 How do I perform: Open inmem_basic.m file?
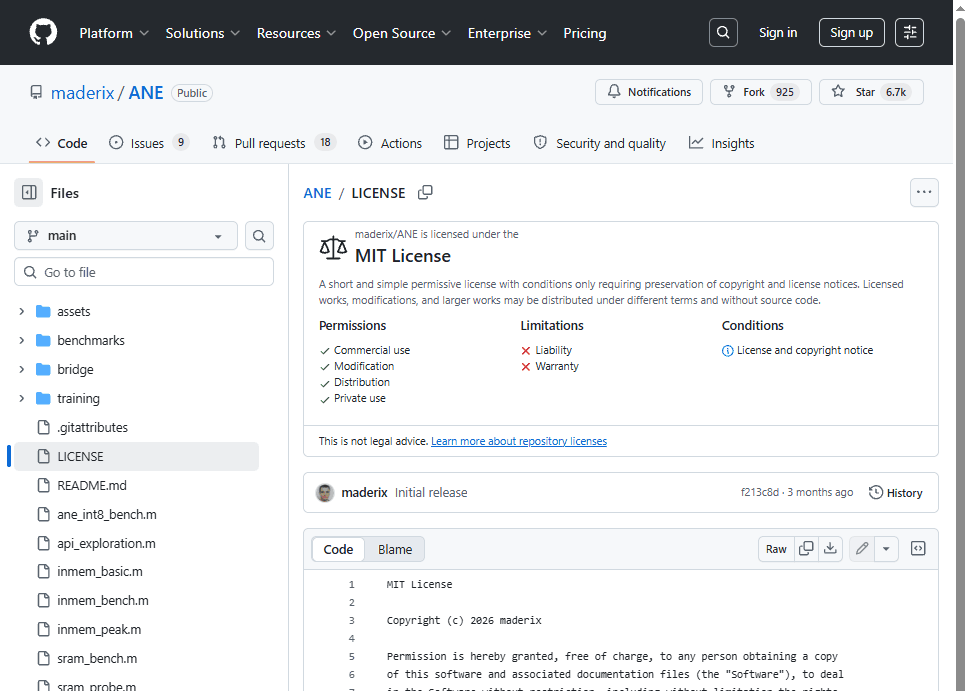(x=100, y=571)
